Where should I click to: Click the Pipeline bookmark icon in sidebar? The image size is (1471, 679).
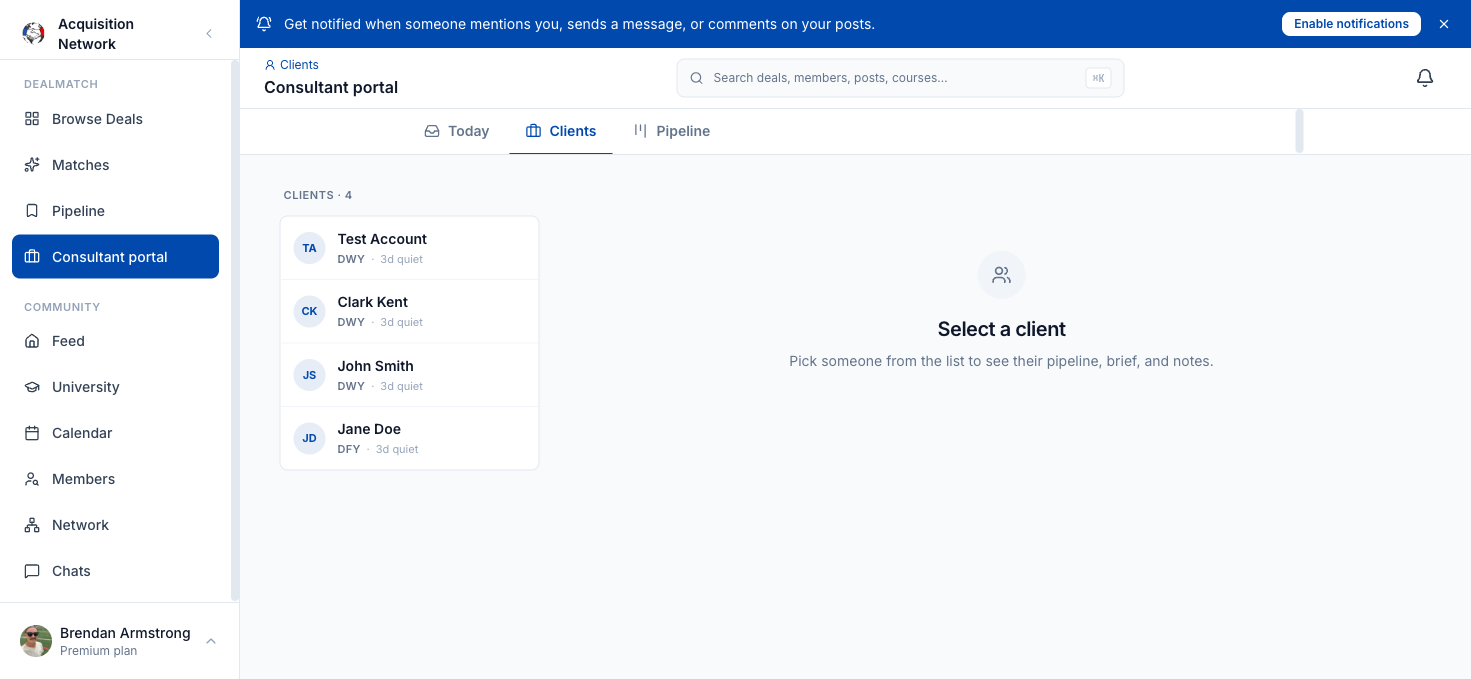pos(32,211)
